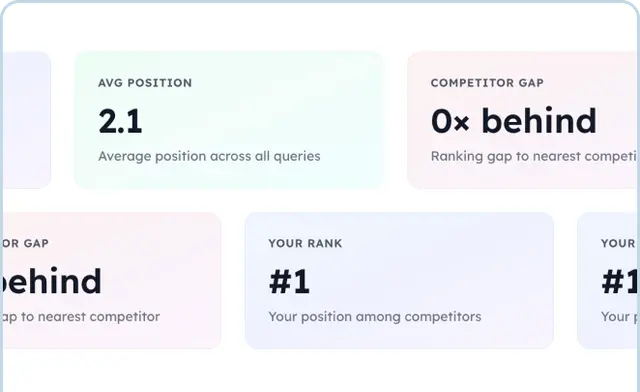The width and height of the screenshot is (640, 392).
Task: Open the green Avg Position metric card
Action: coord(229,120)
